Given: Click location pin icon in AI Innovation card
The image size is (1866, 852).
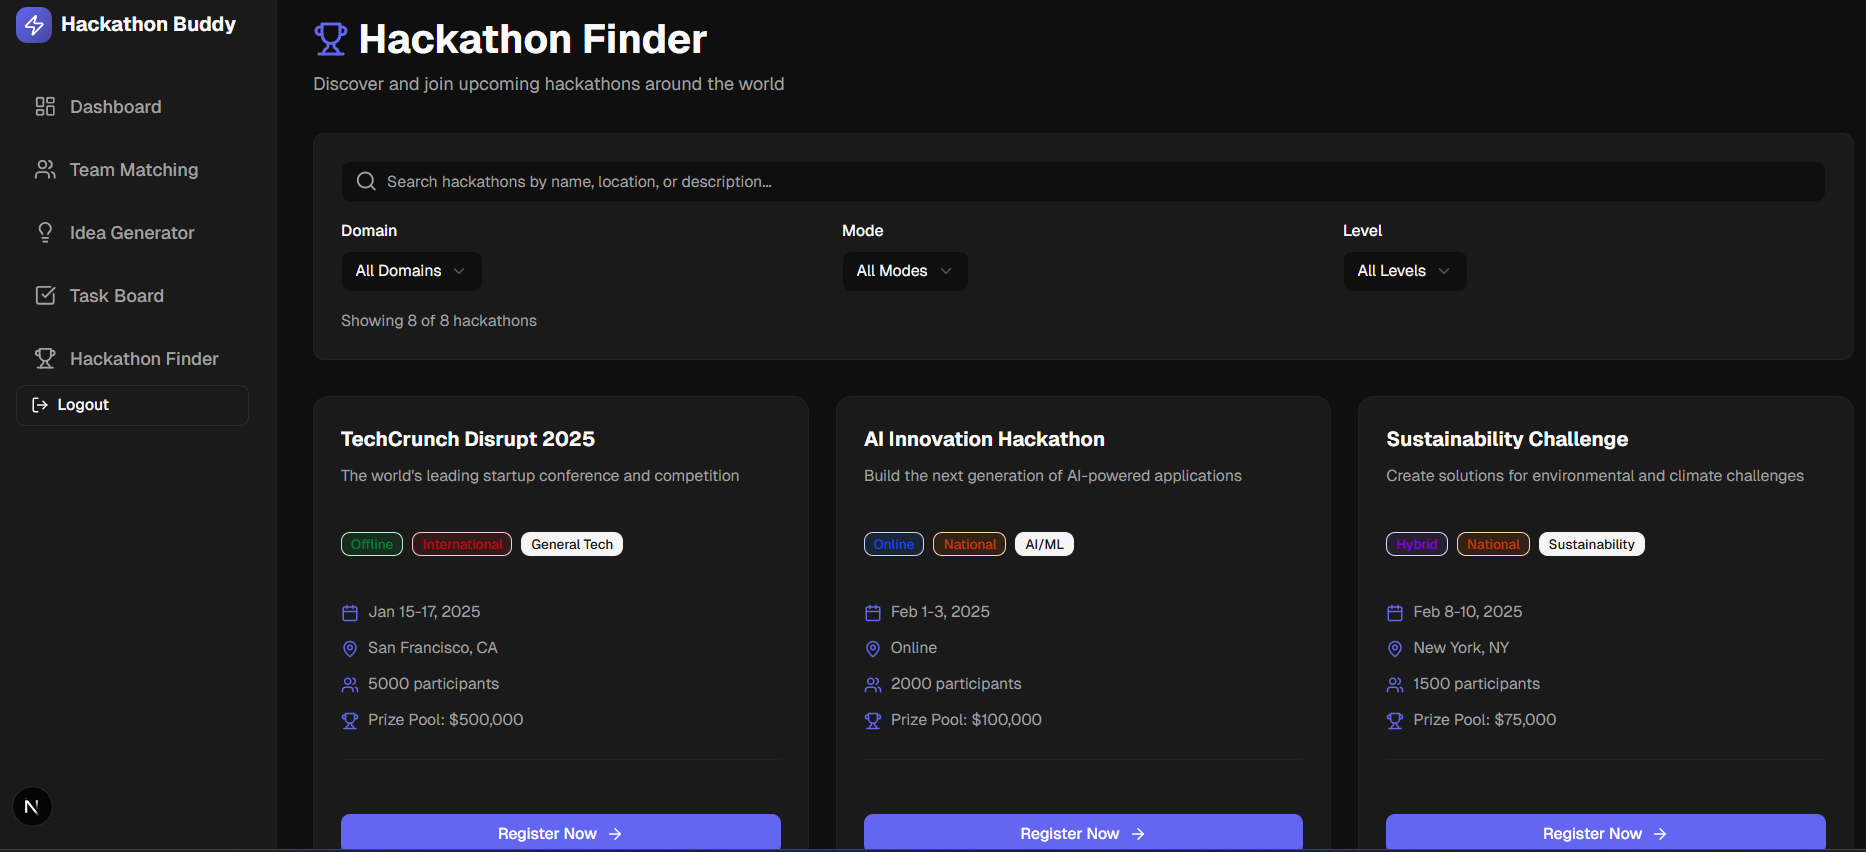Looking at the screenshot, I should point(873,649).
